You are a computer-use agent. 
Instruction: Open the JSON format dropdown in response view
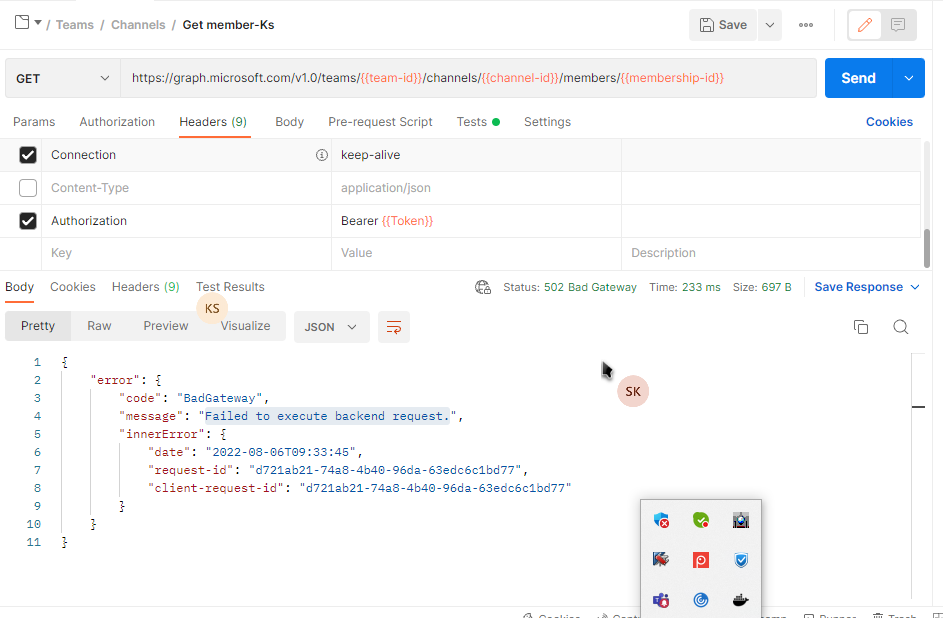click(331, 326)
